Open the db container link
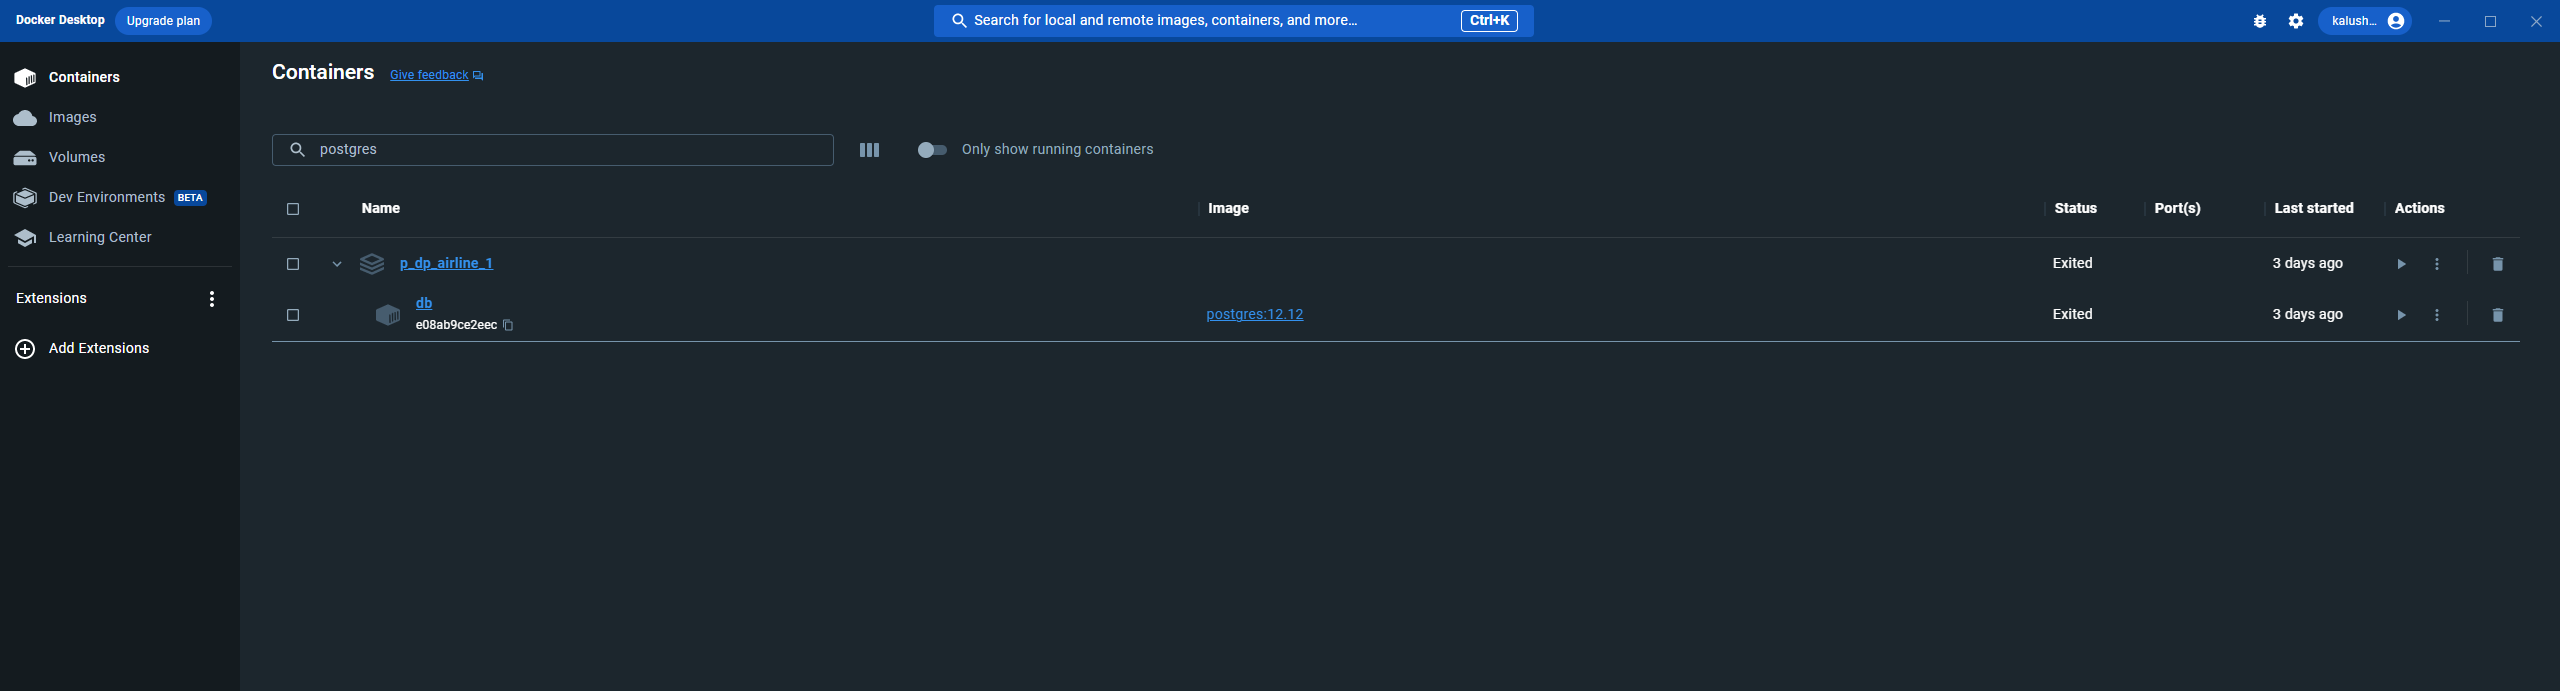 pyautogui.click(x=424, y=303)
